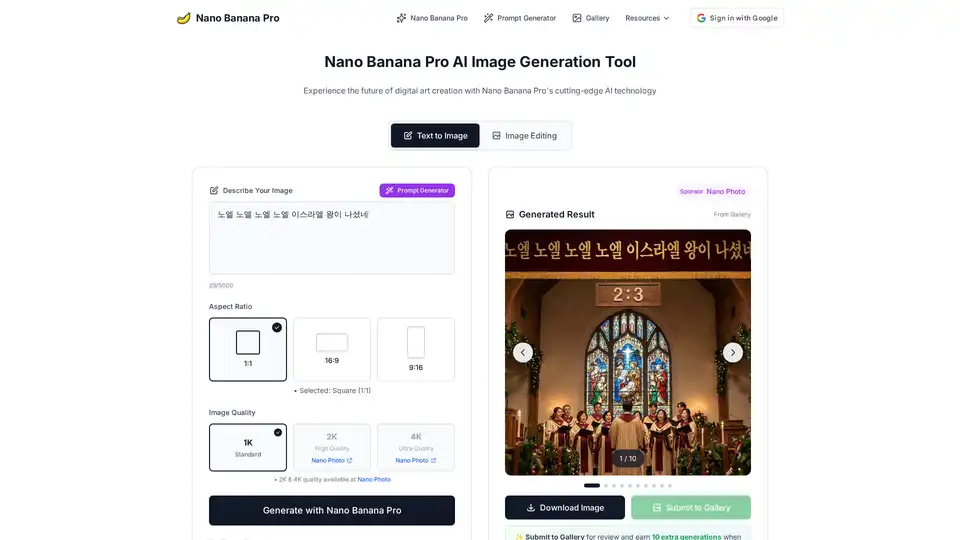Click Sign in with Google button
This screenshot has width=960, height=540.
point(737,18)
